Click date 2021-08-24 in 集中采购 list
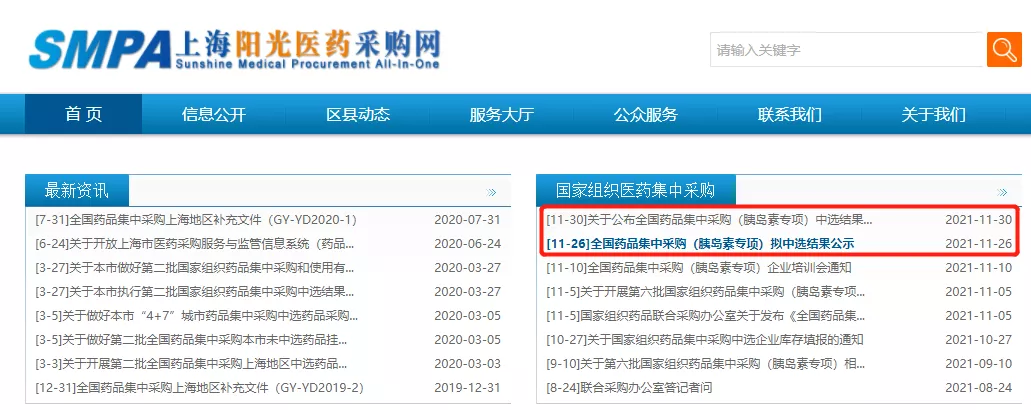This screenshot has height=410, width=1031. point(978,388)
